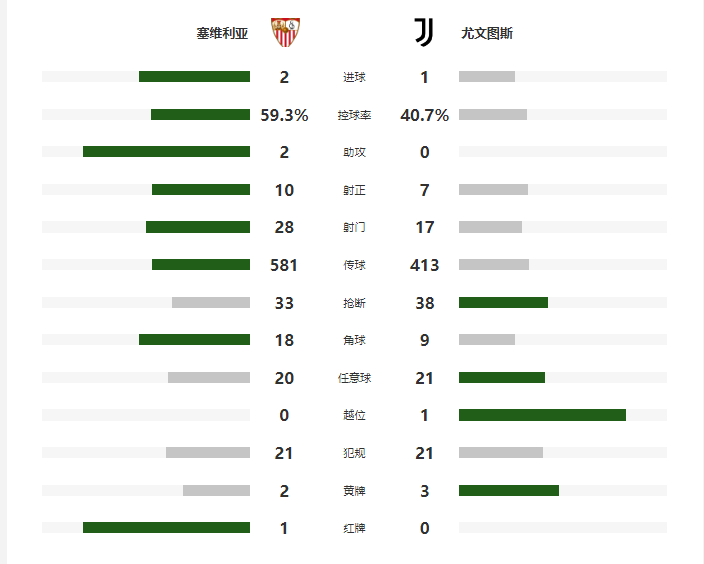704x564 pixels.
Task: Click Sevilla's 59.3% possession value
Action: pos(284,115)
